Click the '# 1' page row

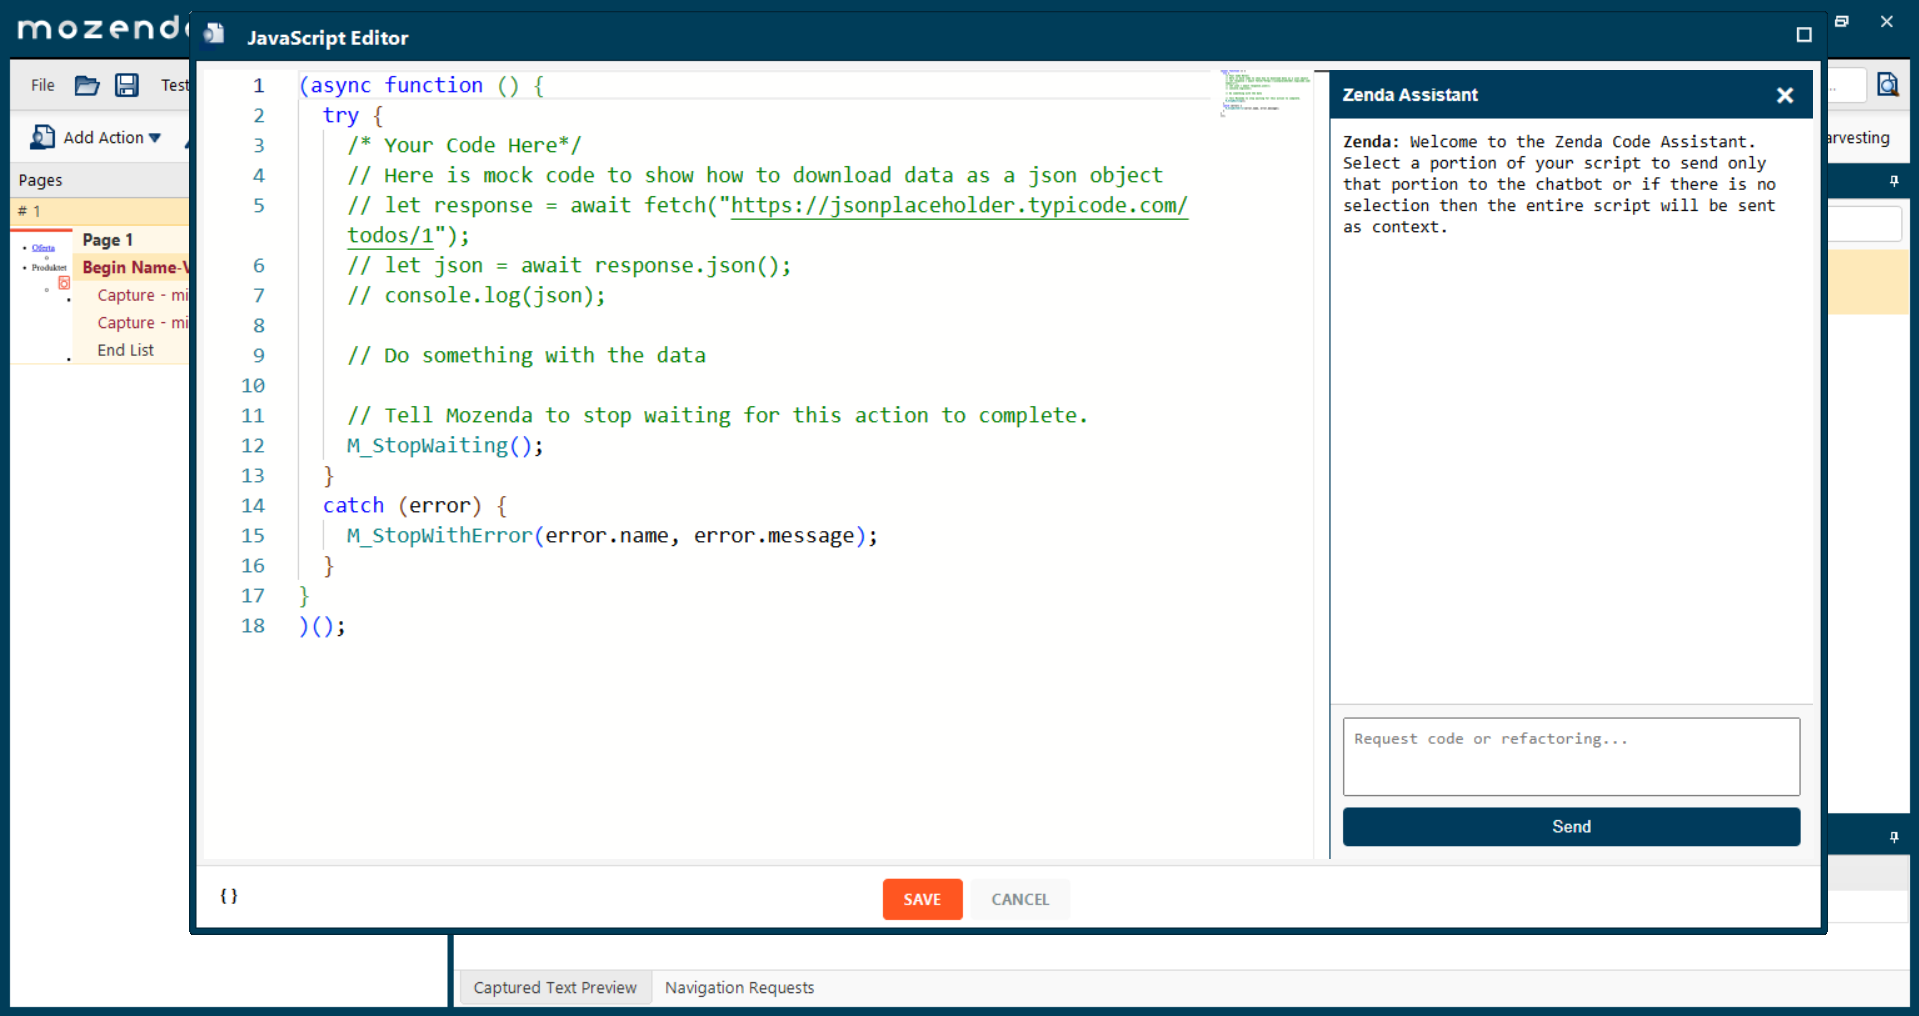click(100, 211)
